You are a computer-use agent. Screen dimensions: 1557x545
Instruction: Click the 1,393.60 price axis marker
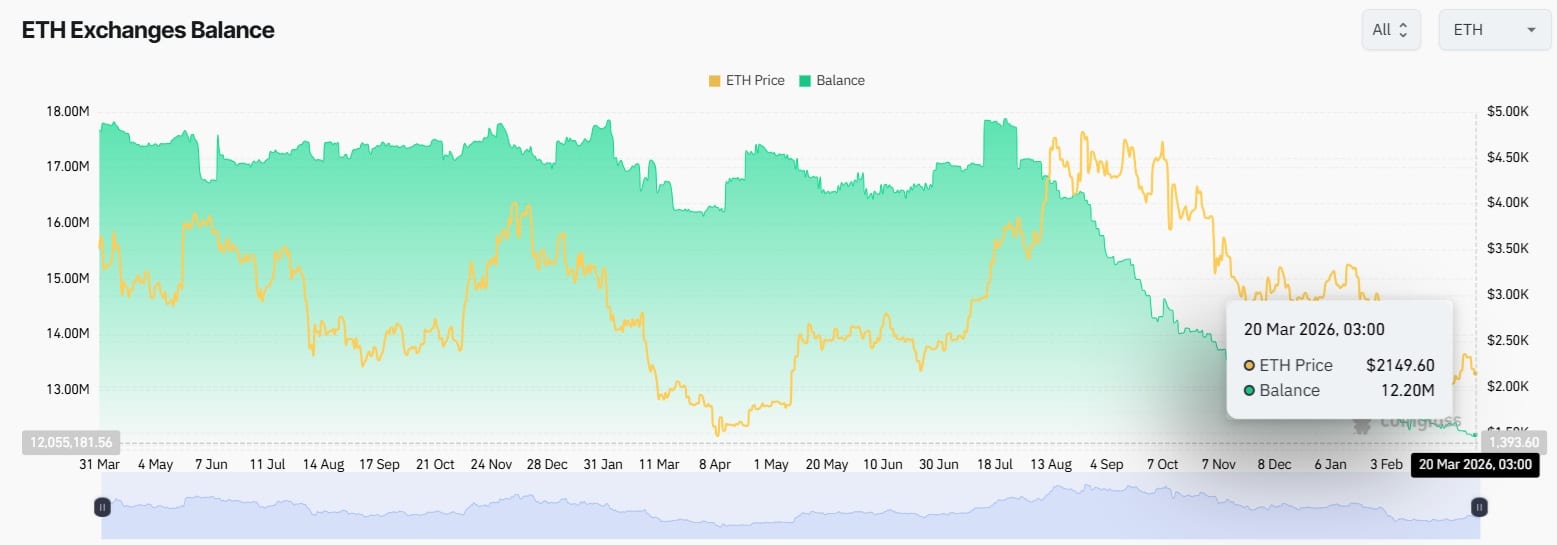coord(1512,442)
